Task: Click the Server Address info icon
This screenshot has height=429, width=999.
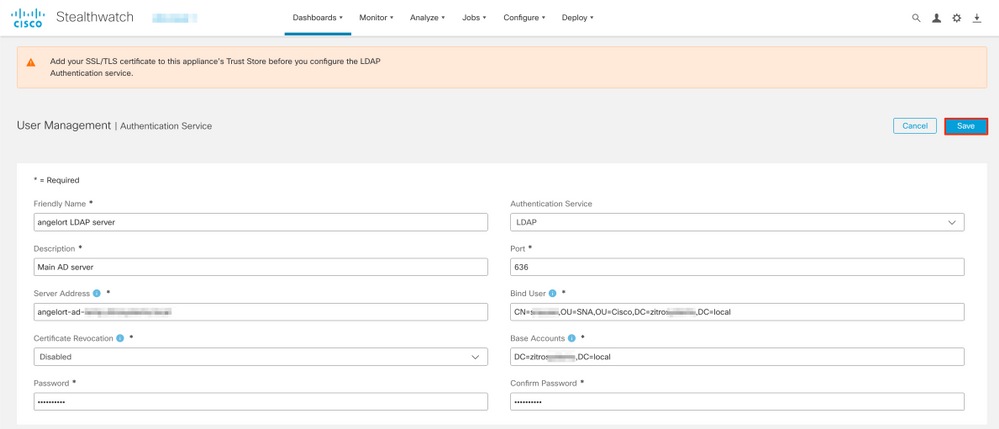Action: coord(97,294)
